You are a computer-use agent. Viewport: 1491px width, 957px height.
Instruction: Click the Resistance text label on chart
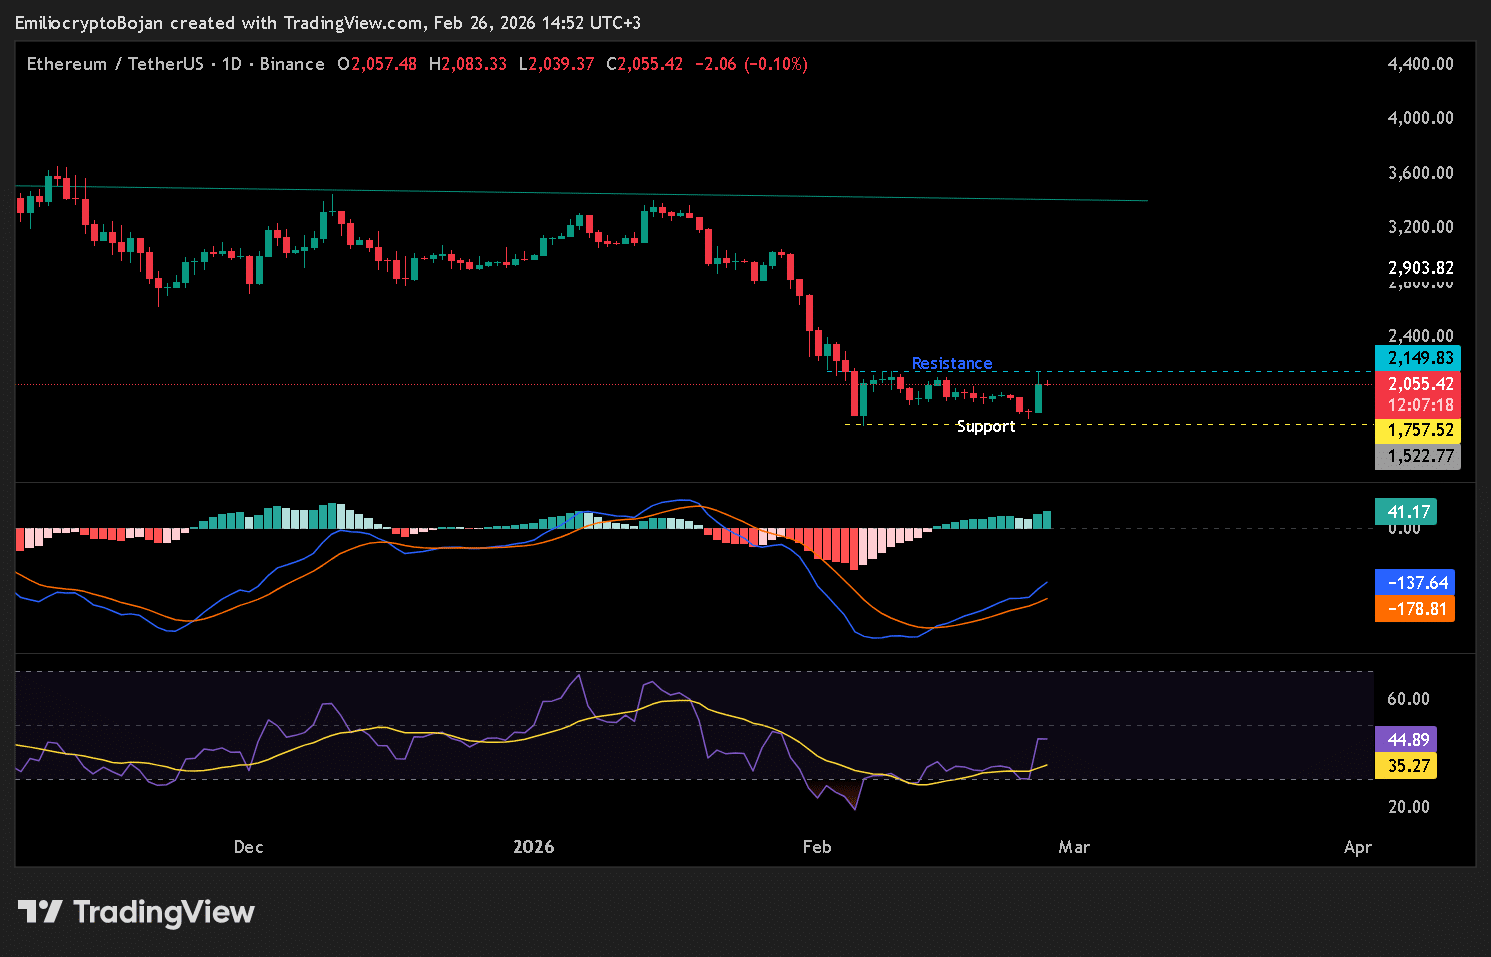[x=951, y=363]
